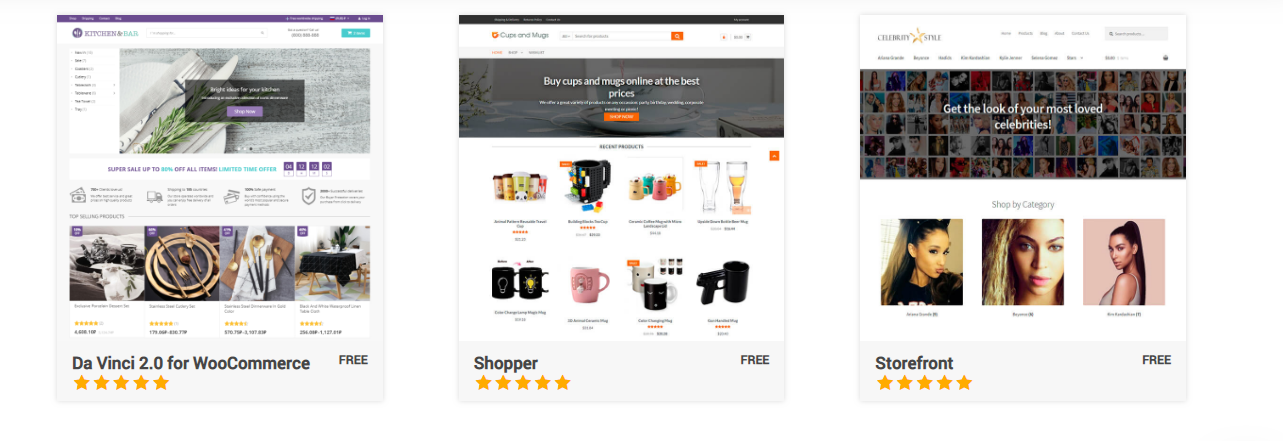Open the All categories dropdown beside Shopper search

click(x=565, y=36)
